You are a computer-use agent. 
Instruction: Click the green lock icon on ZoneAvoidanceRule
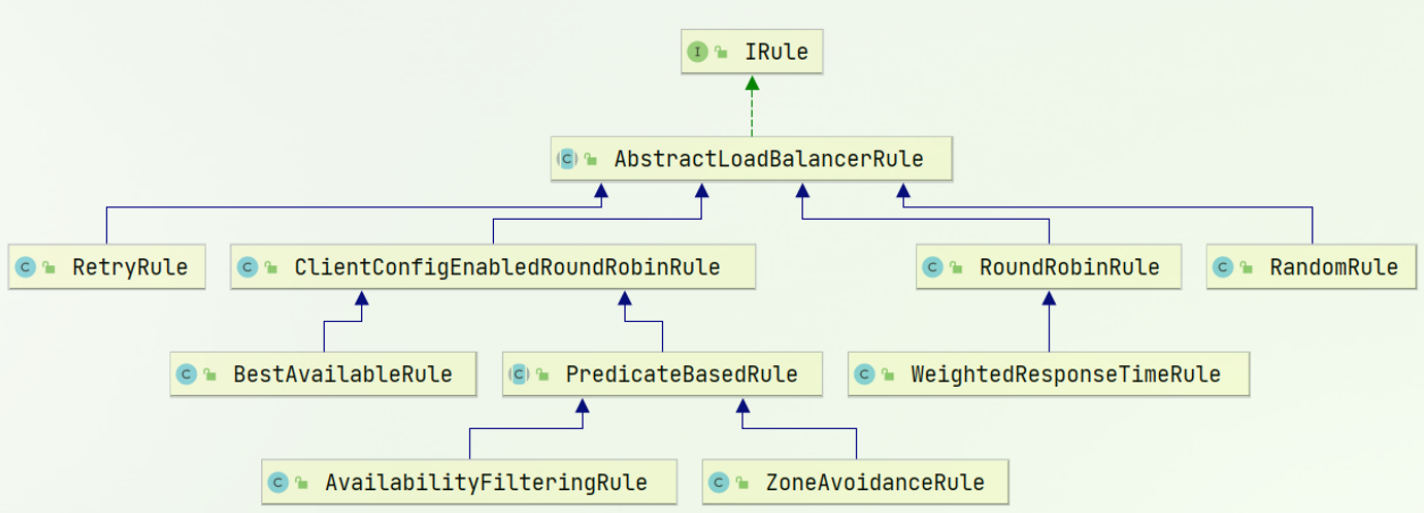742,483
